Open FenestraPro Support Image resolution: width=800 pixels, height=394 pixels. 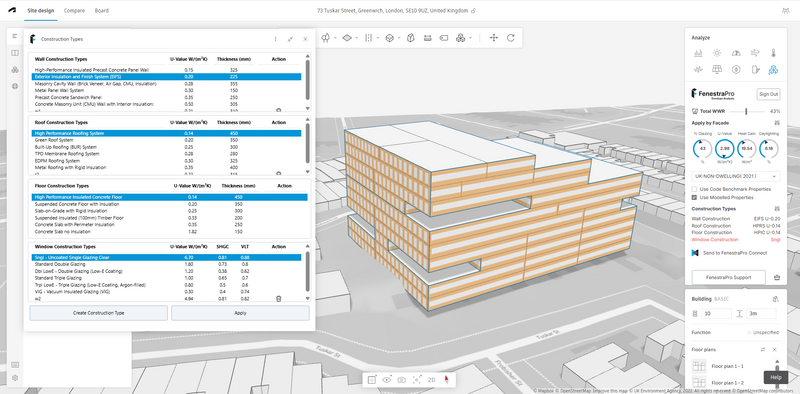coord(729,277)
